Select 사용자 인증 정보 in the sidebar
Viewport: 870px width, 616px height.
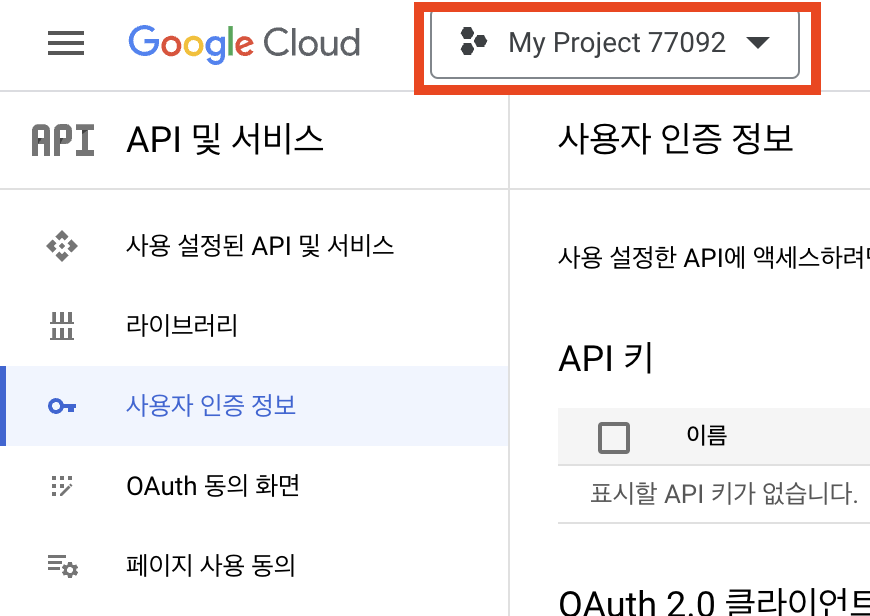pos(211,406)
